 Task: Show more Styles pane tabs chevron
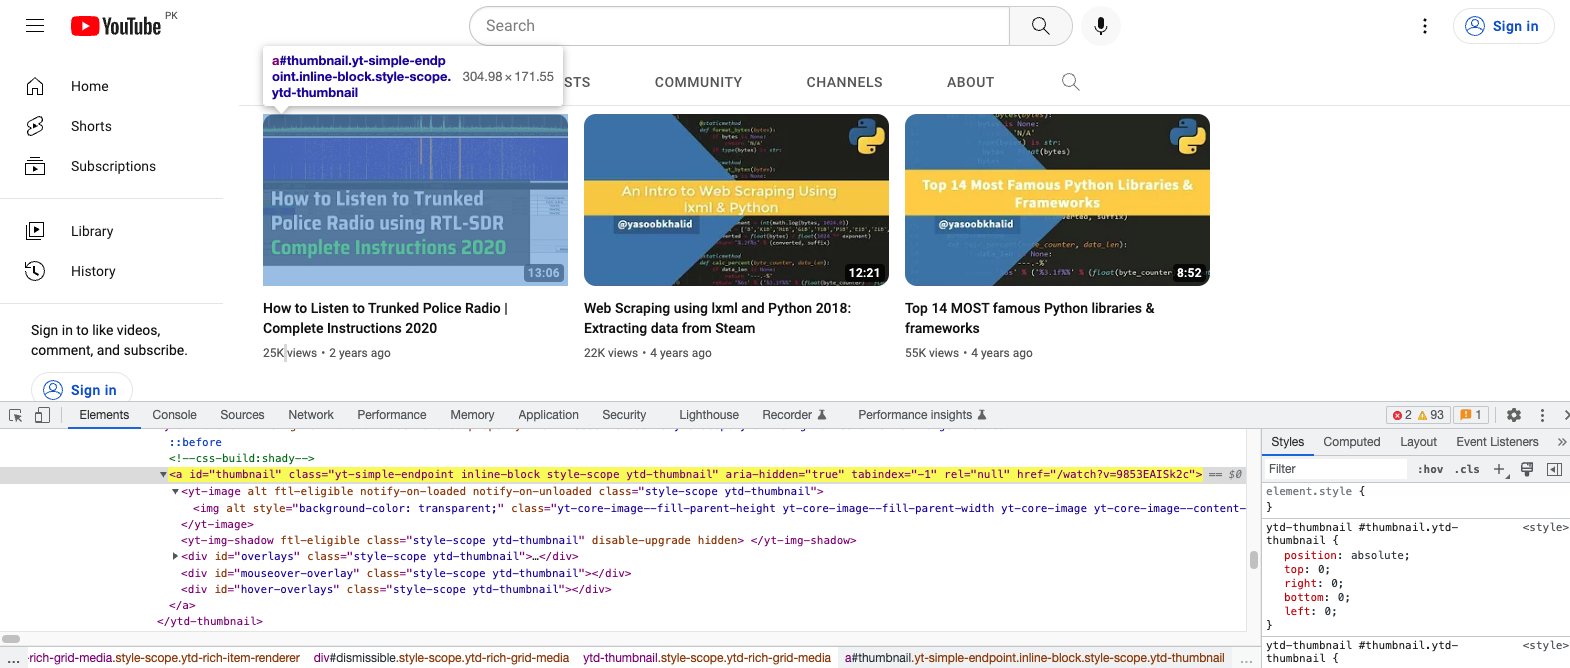(1561, 442)
